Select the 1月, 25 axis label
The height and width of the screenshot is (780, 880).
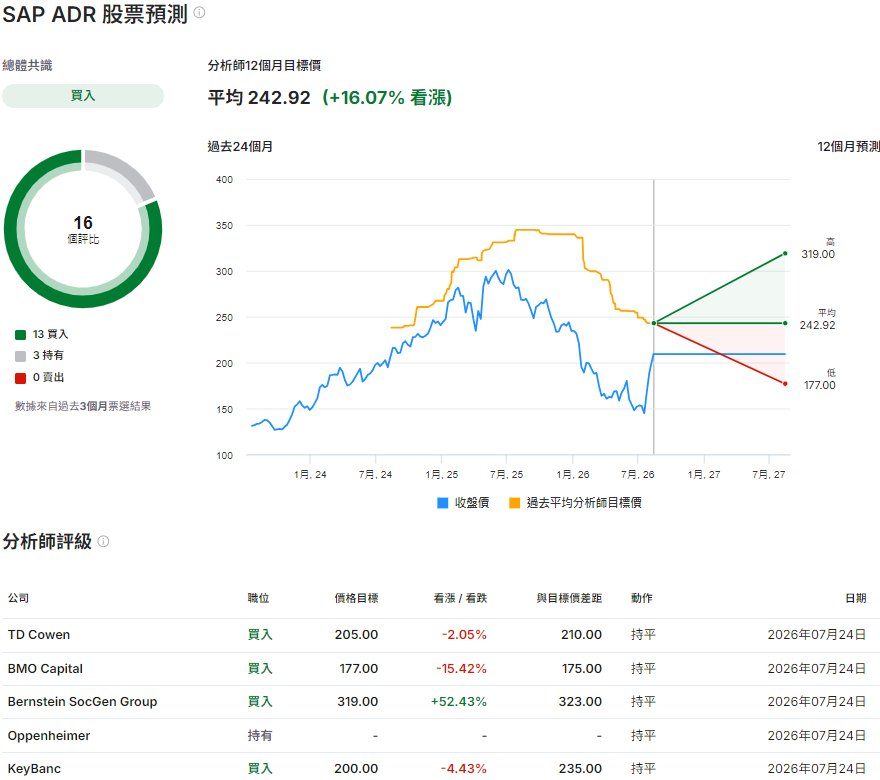point(442,475)
